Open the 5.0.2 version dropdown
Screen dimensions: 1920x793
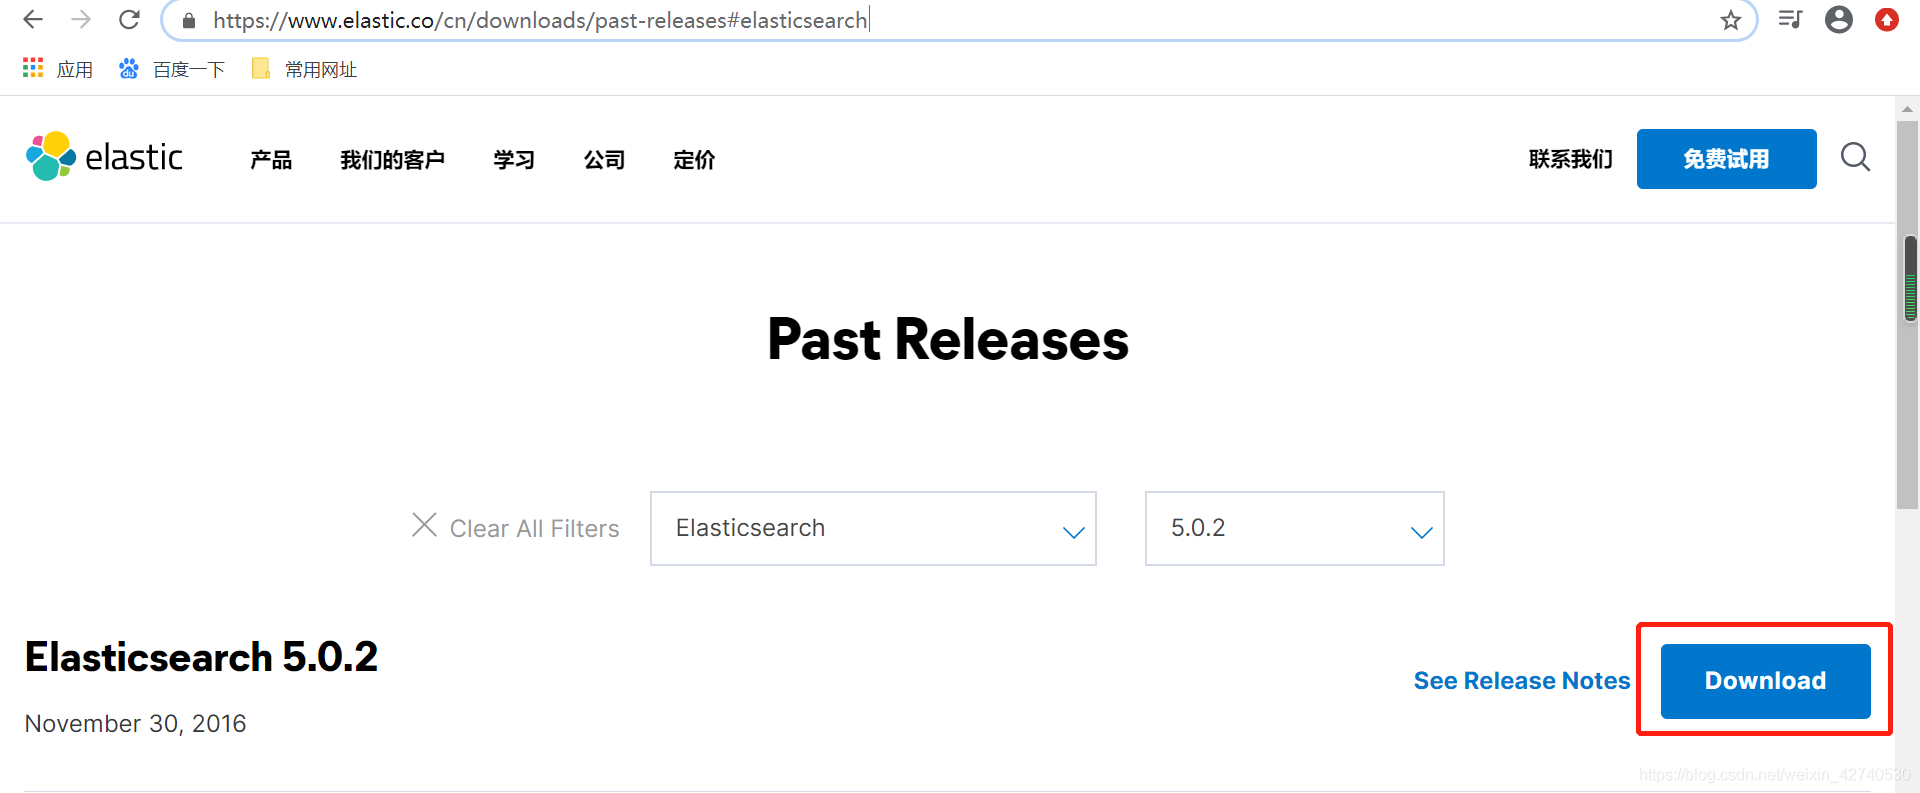click(x=1295, y=528)
